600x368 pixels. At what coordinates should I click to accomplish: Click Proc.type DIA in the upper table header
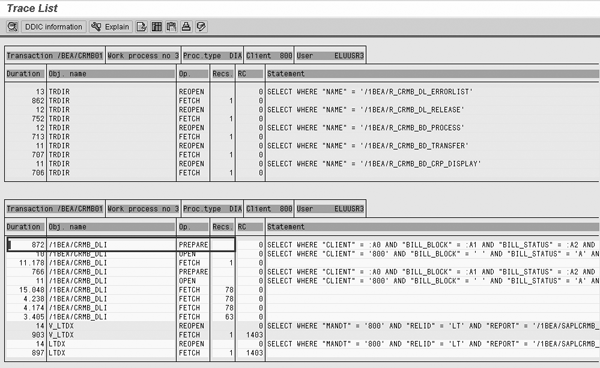tap(212, 56)
